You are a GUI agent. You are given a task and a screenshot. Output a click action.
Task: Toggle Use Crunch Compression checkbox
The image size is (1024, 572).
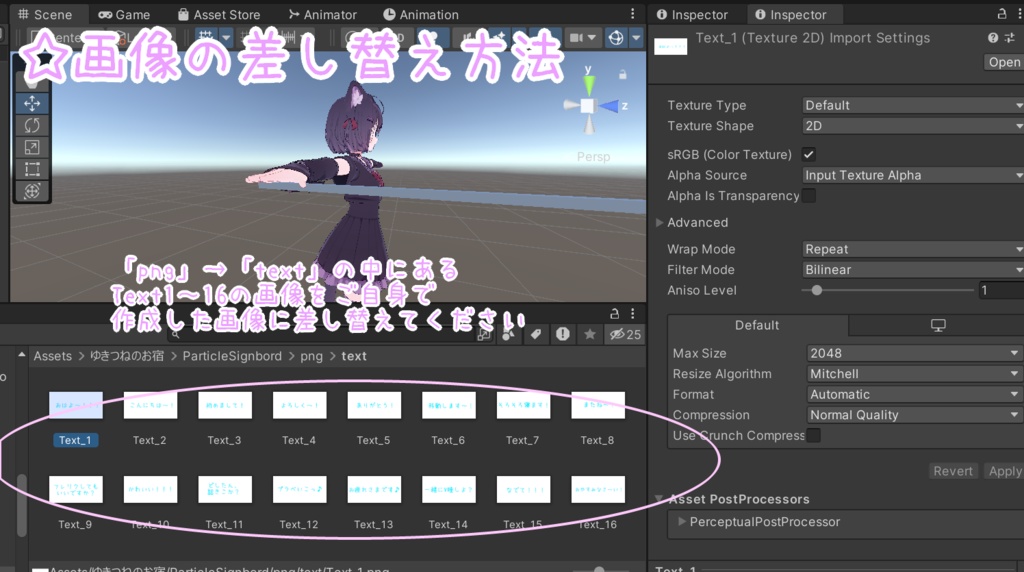[x=813, y=436]
